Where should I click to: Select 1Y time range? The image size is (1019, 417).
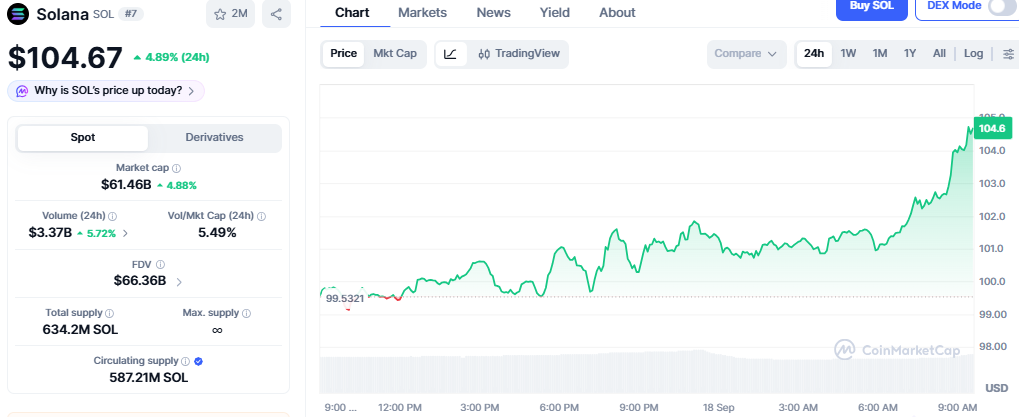pyautogui.click(x=910, y=54)
